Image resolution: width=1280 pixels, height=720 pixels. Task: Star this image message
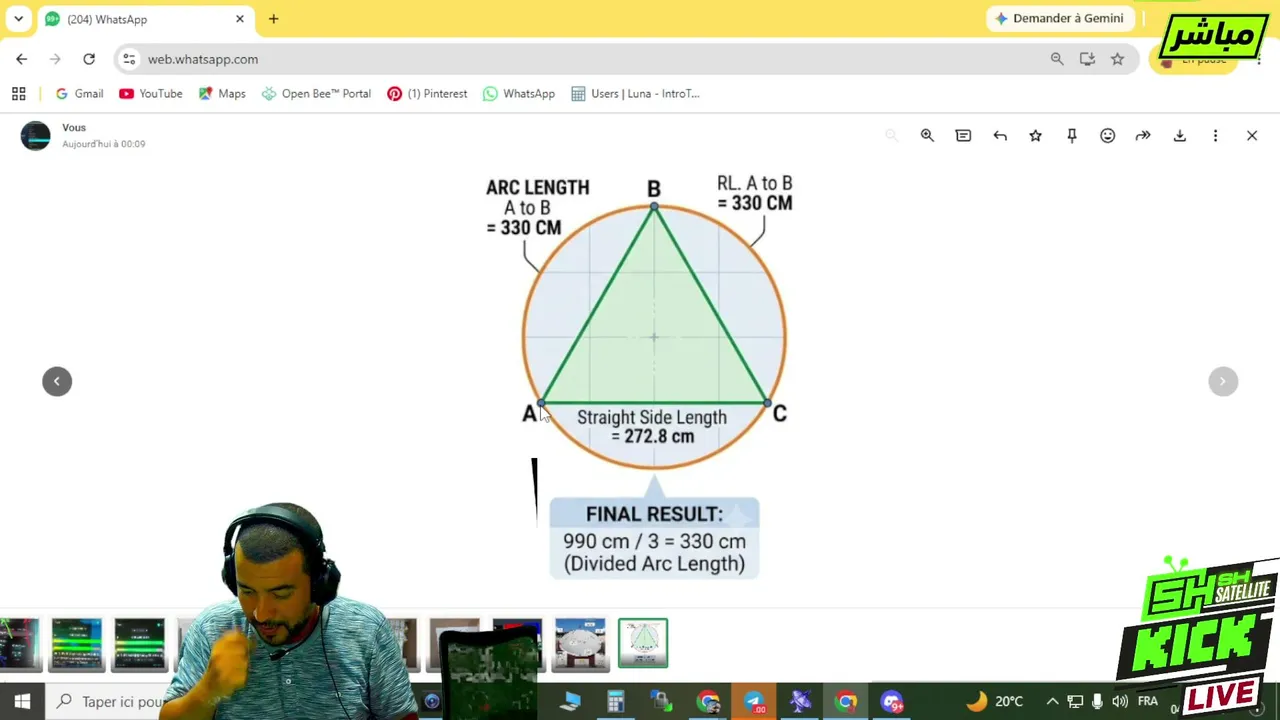point(1035,136)
